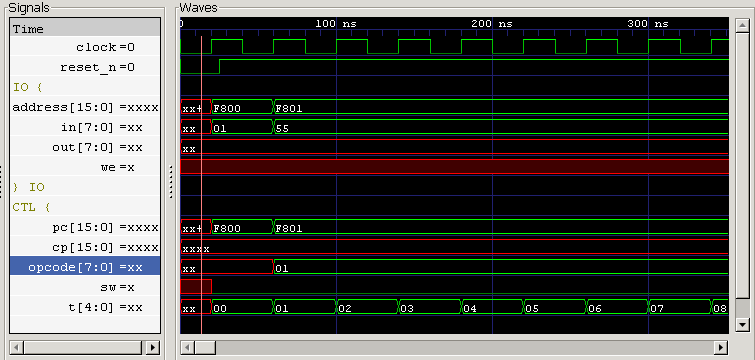Click the waves horizontal scrollbar right arrow
This screenshot has height=360, width=755.
point(721,347)
